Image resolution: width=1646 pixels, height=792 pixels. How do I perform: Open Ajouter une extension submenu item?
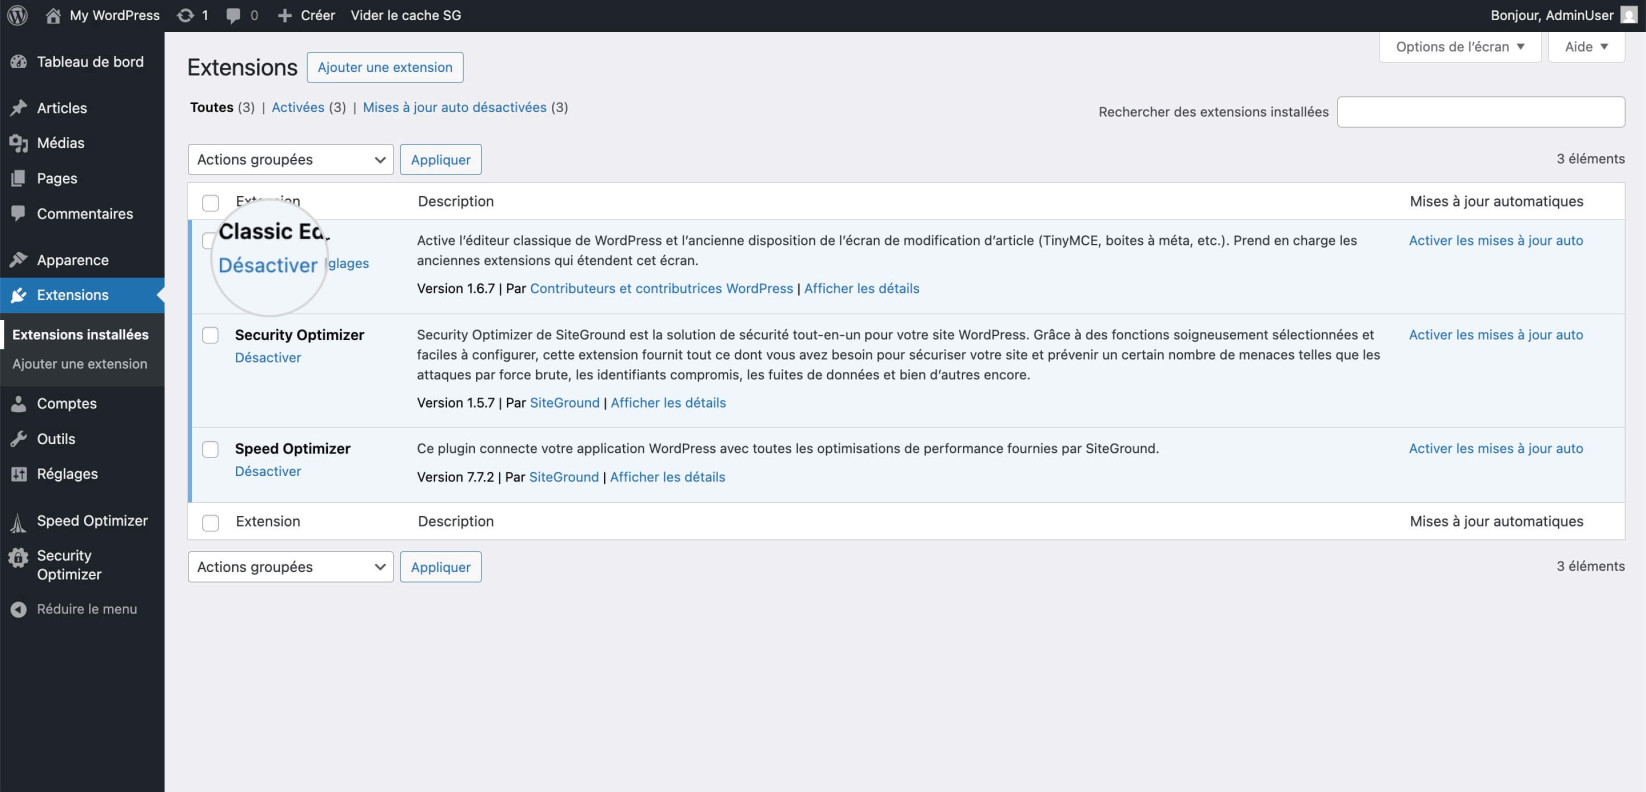(80, 364)
